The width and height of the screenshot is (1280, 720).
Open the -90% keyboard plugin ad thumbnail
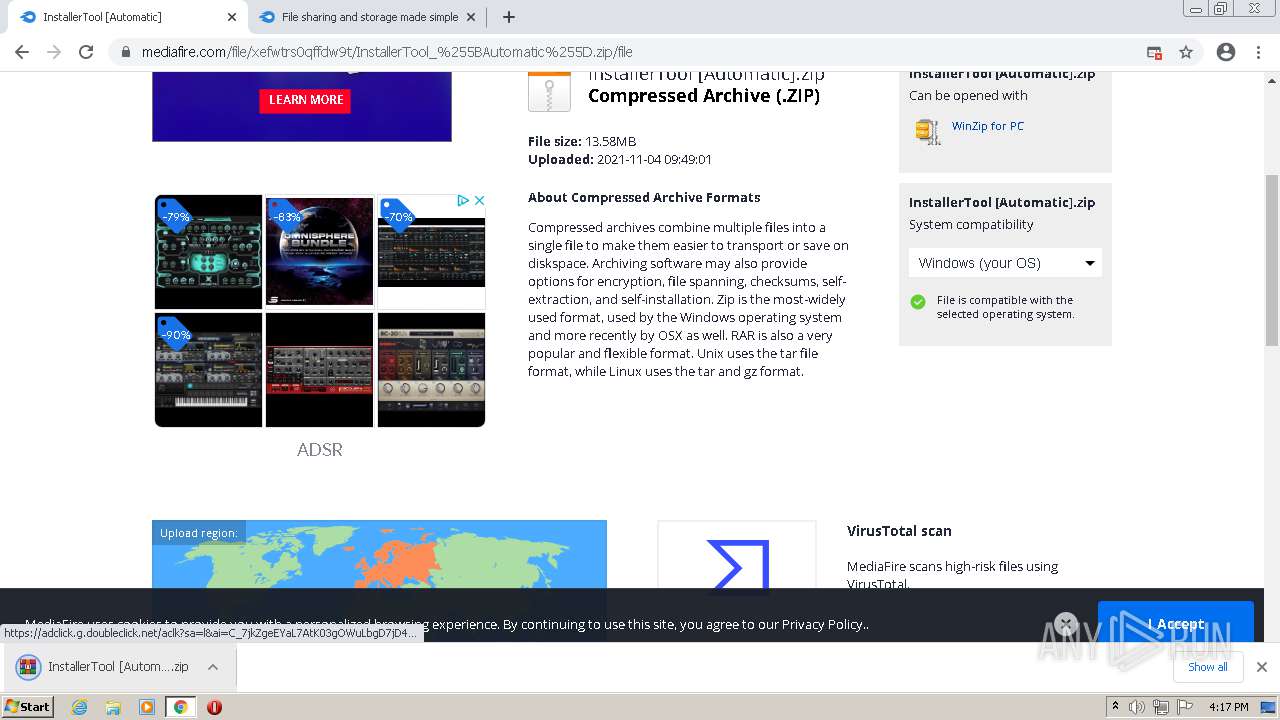[x=208, y=370]
